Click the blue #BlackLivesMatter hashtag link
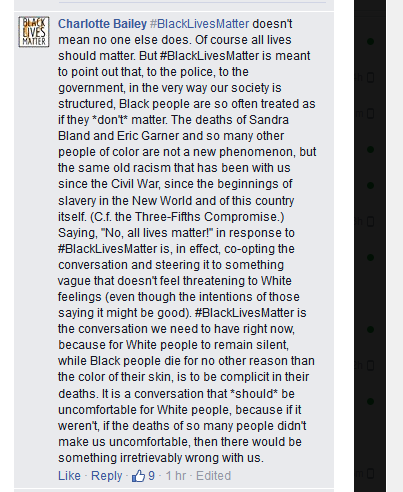 click(x=199, y=24)
